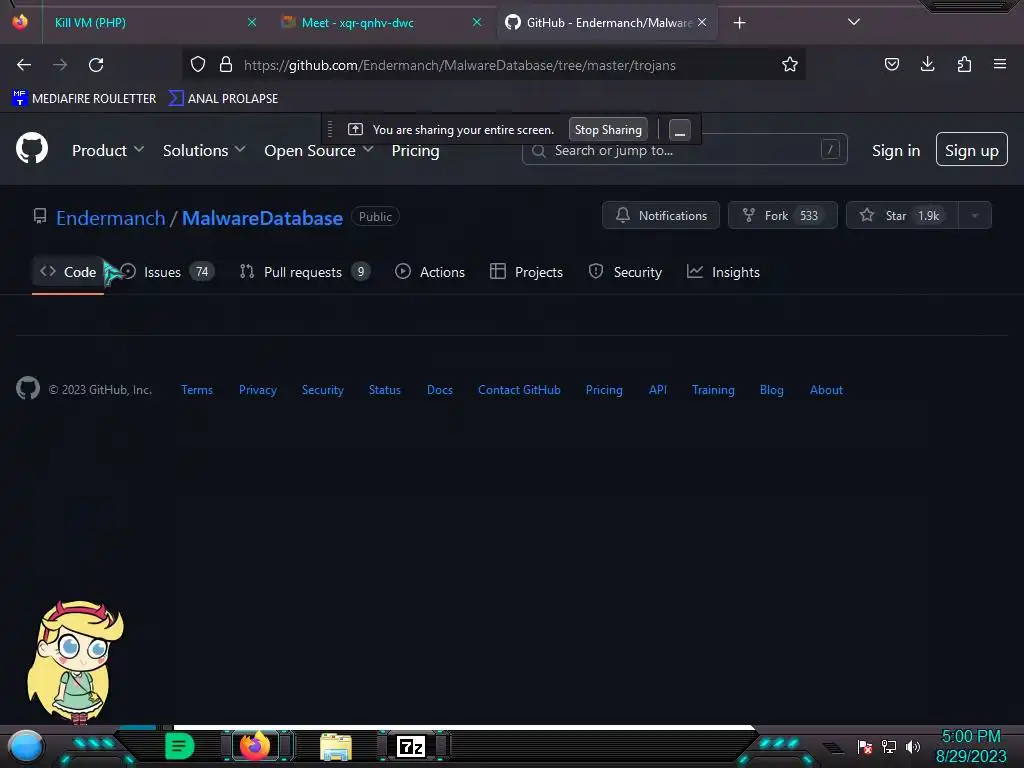
Task: Close the Meet xqr-qnhv-dwc tab
Action: (477, 22)
